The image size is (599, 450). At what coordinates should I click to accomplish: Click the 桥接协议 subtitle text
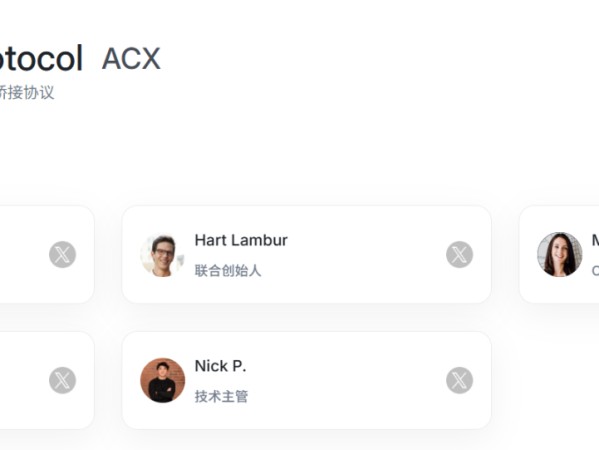[x=27, y=92]
